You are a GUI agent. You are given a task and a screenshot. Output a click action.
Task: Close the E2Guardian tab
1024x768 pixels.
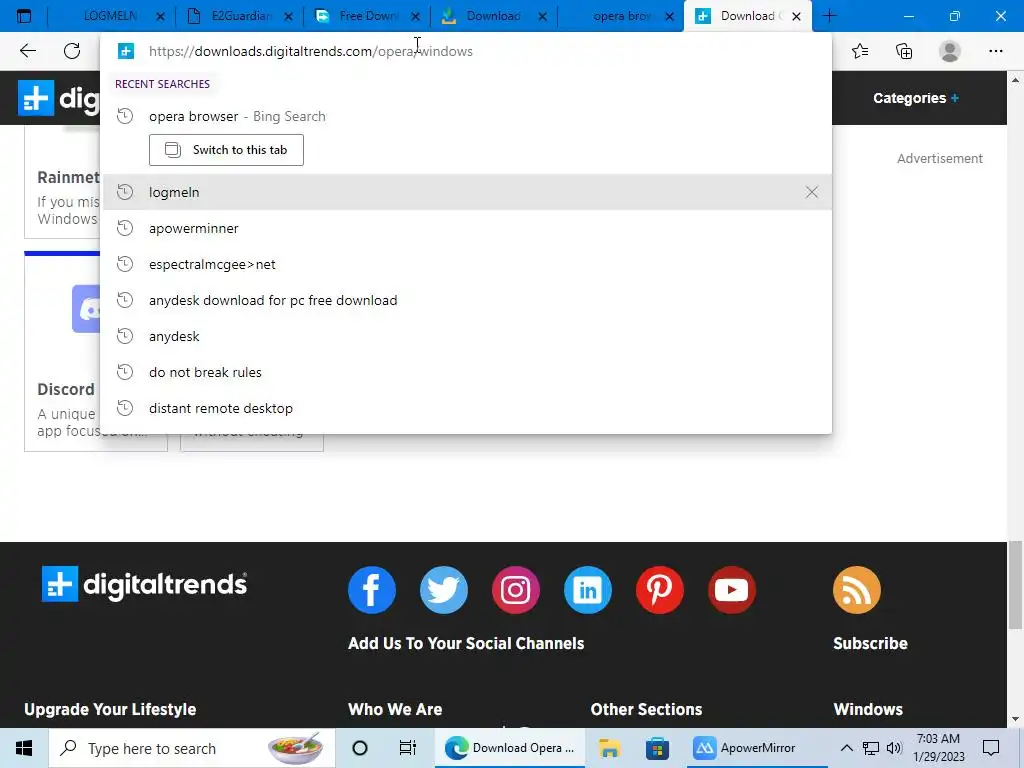tap(288, 17)
